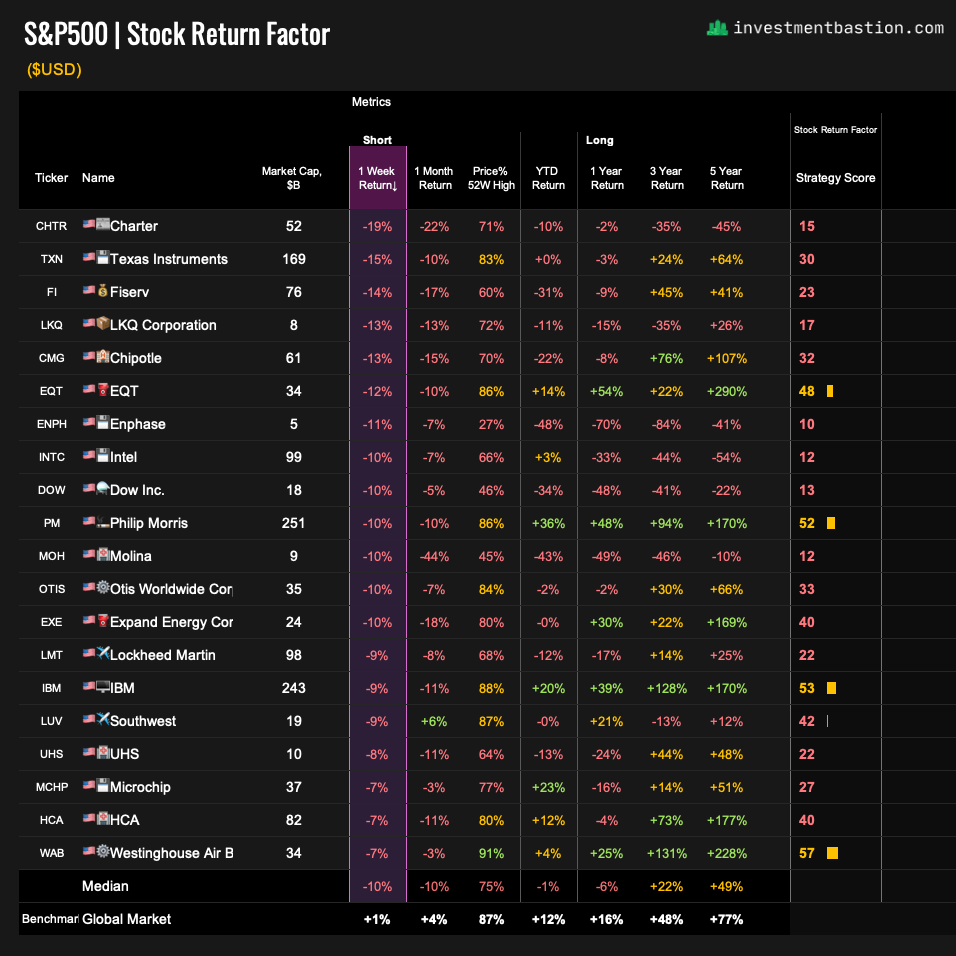Click the Median row label
956x956 pixels.
click(105, 886)
